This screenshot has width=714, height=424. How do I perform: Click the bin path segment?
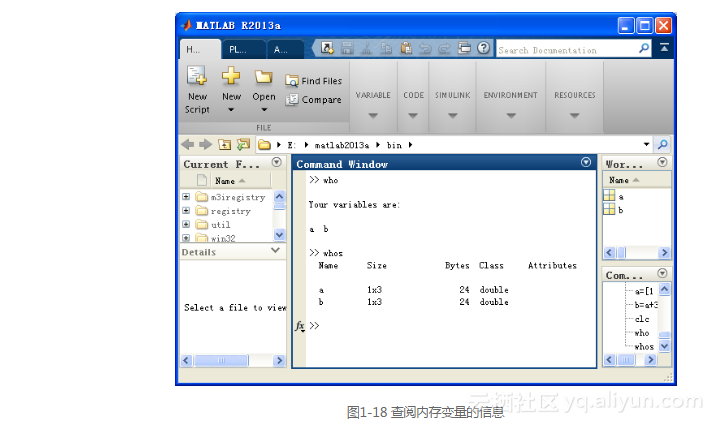point(394,145)
